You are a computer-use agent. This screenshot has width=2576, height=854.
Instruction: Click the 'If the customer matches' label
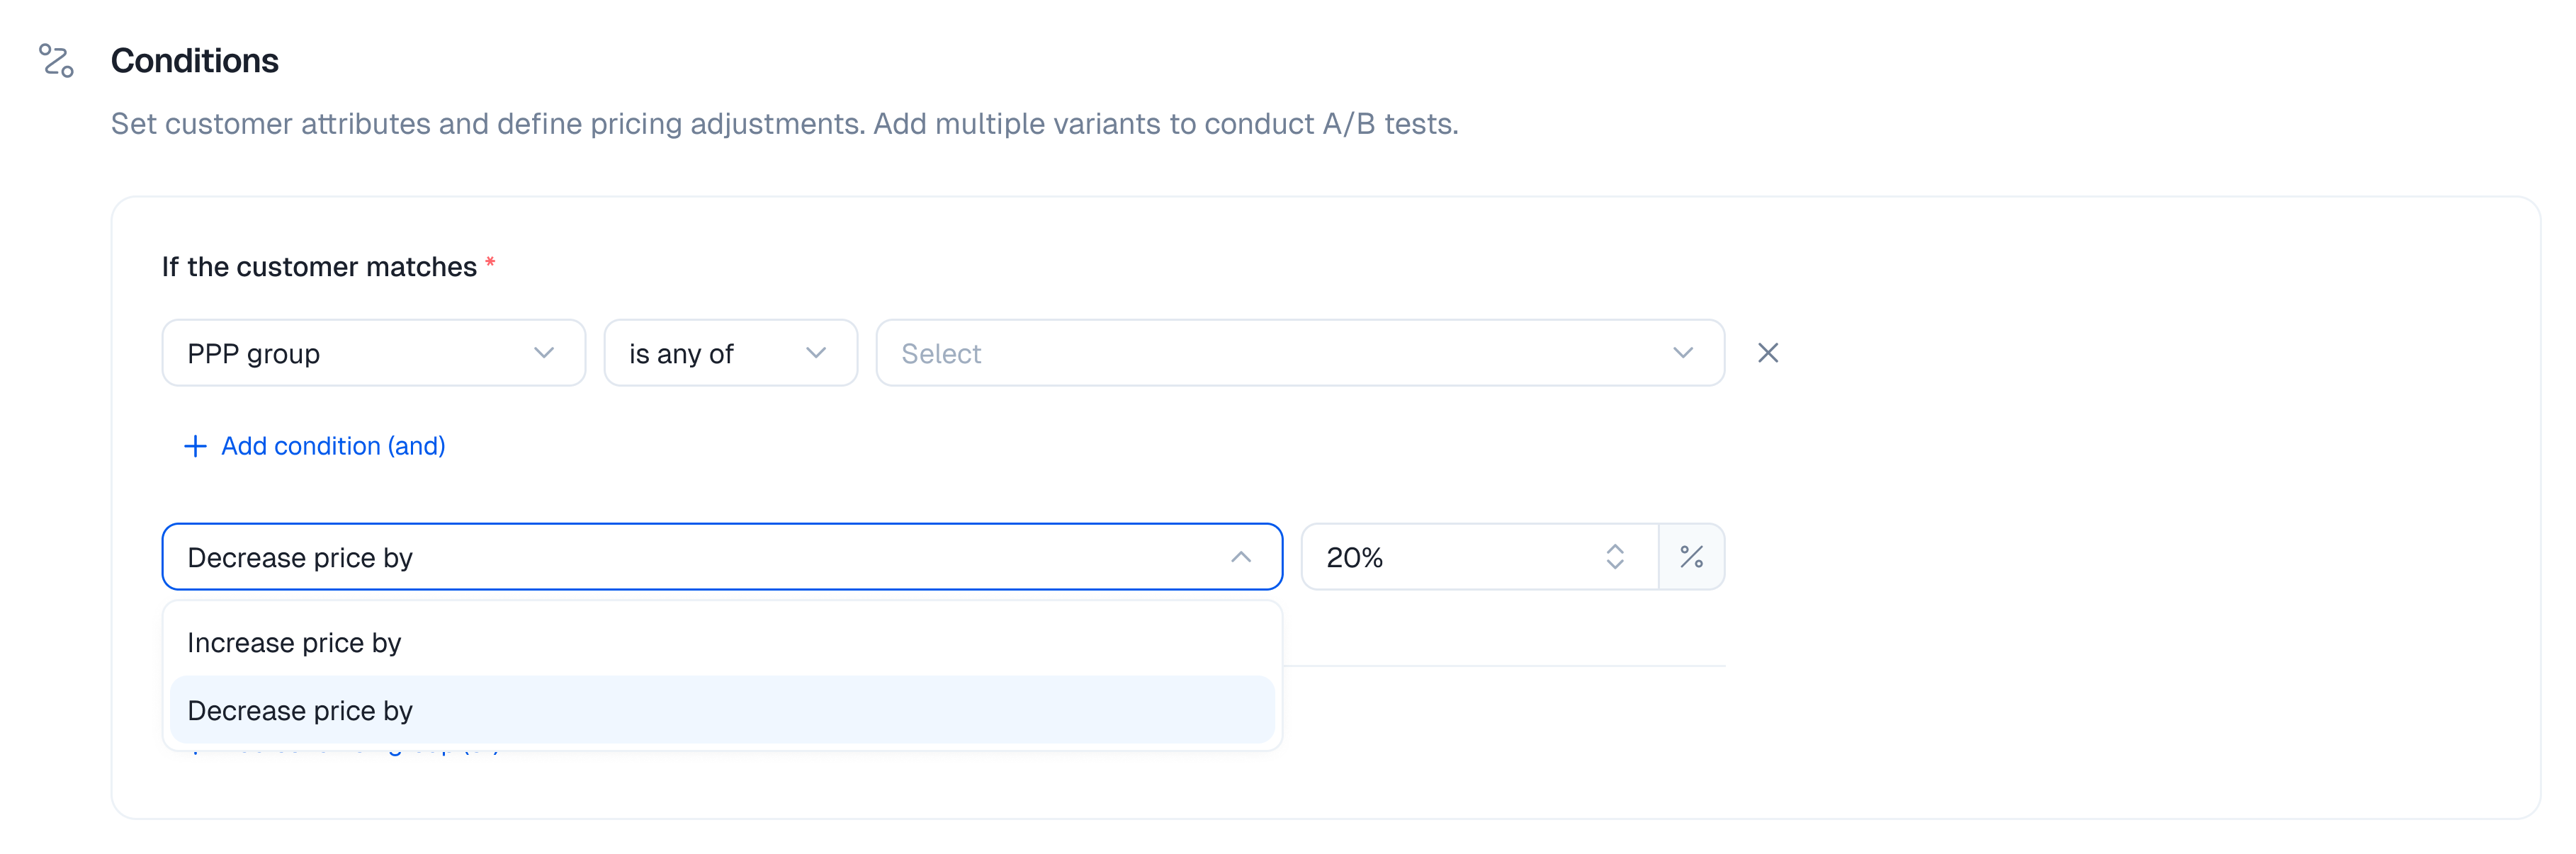[319, 267]
